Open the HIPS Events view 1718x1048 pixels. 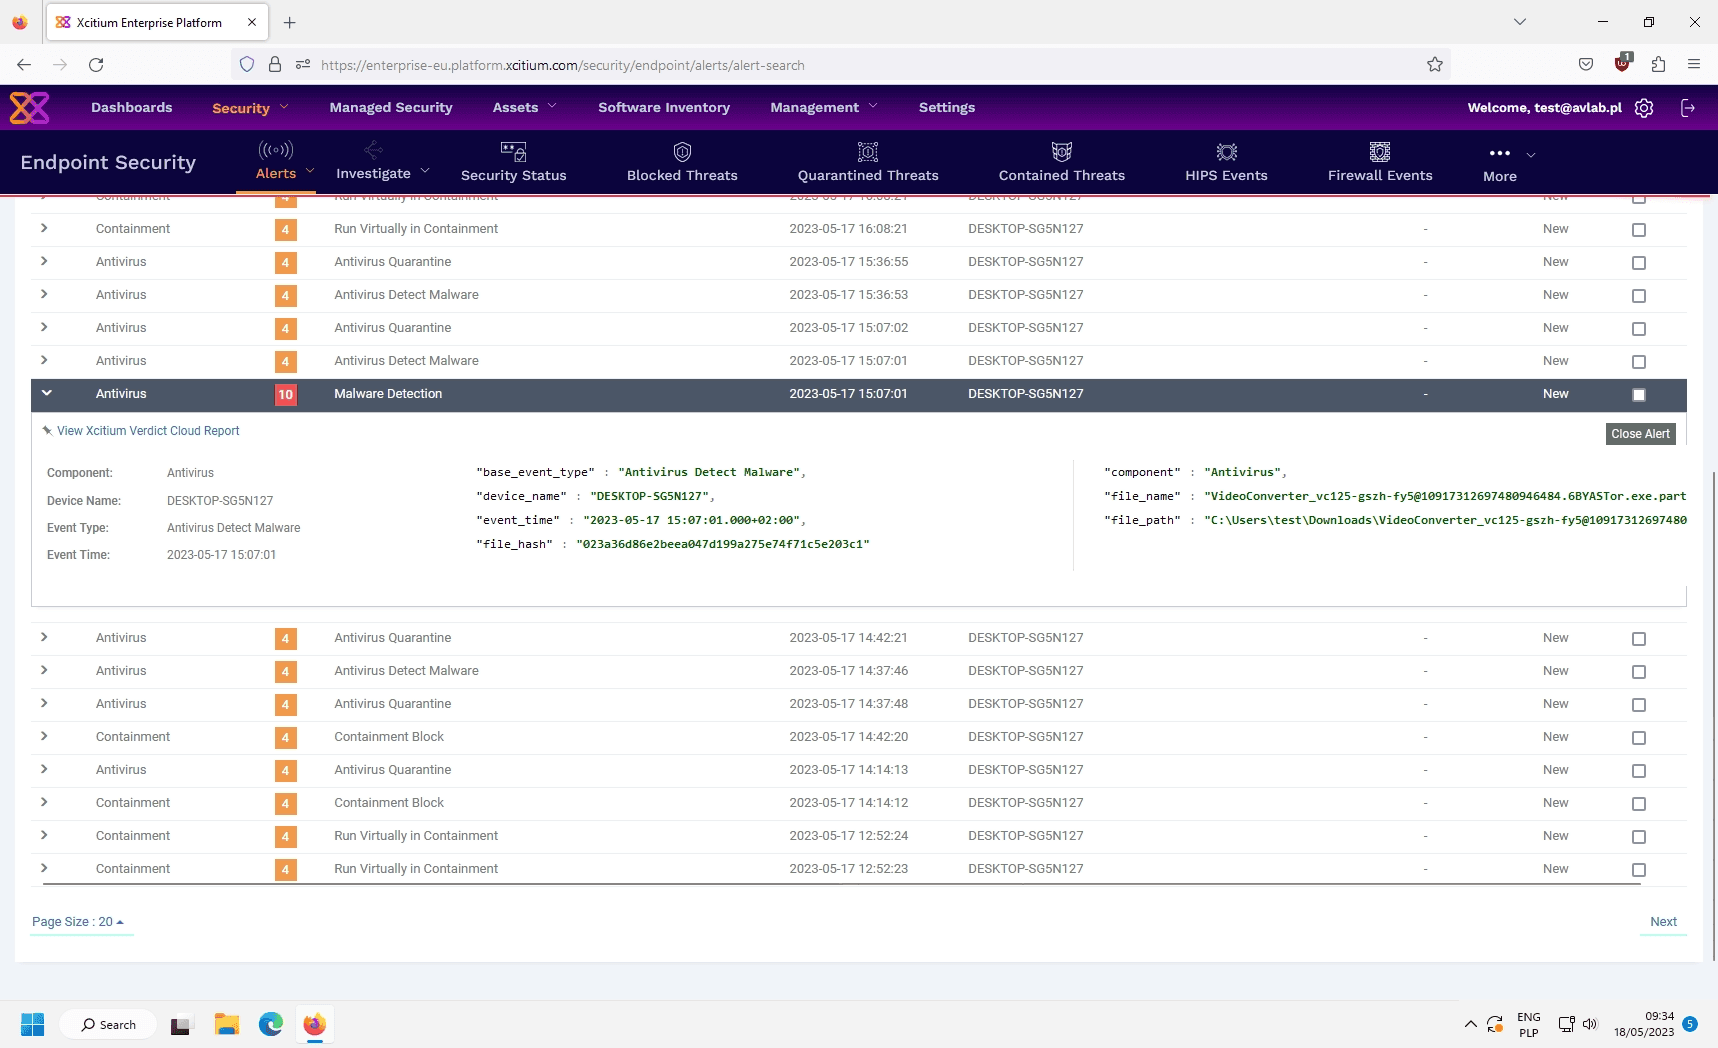point(1226,163)
